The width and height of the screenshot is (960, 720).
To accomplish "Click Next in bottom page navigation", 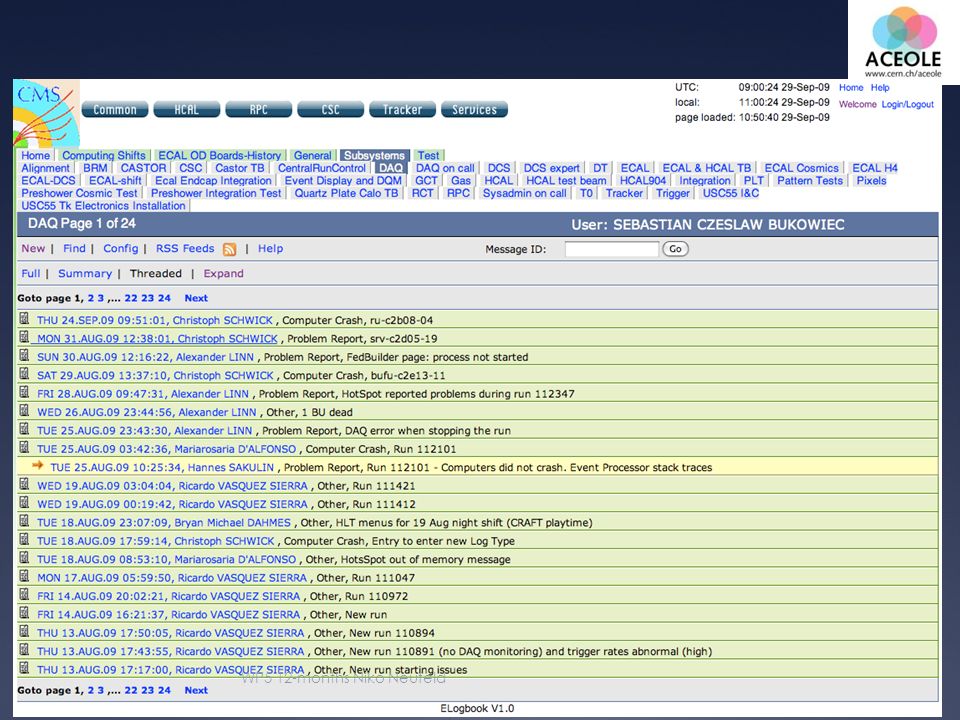I will (196, 690).
